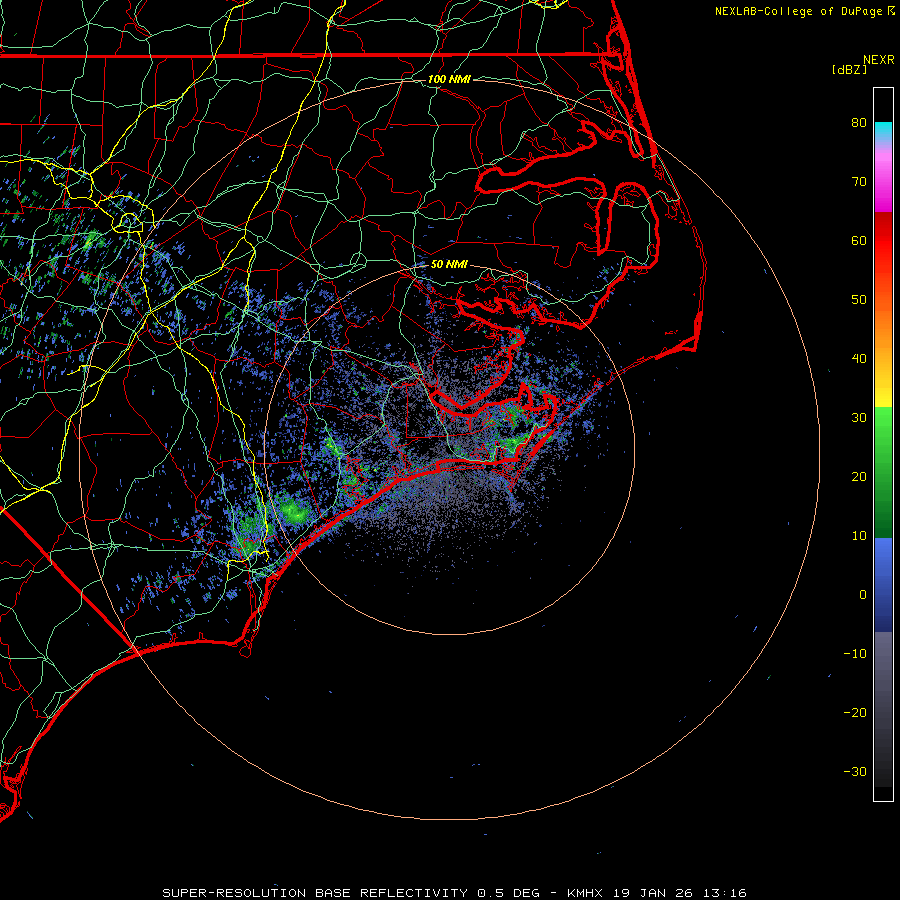This screenshot has height=900, width=900.
Task: Click the [dBZ] units label
Action: pos(849,69)
